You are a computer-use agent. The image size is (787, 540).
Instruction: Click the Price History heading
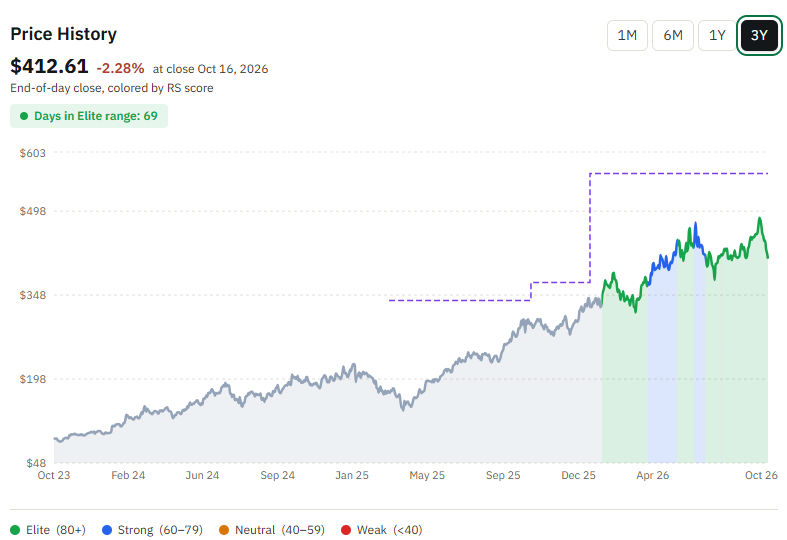[x=63, y=34]
